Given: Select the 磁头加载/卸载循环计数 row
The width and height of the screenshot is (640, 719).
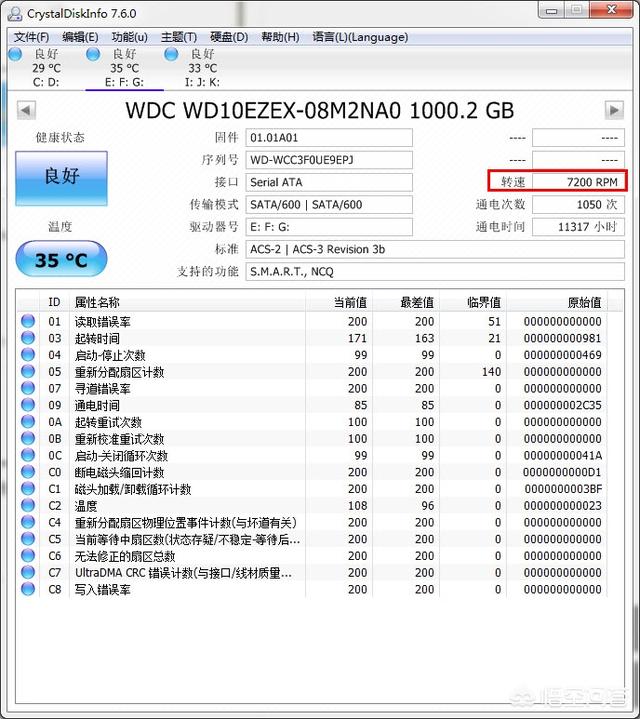Looking at the screenshot, I should coord(312,488).
